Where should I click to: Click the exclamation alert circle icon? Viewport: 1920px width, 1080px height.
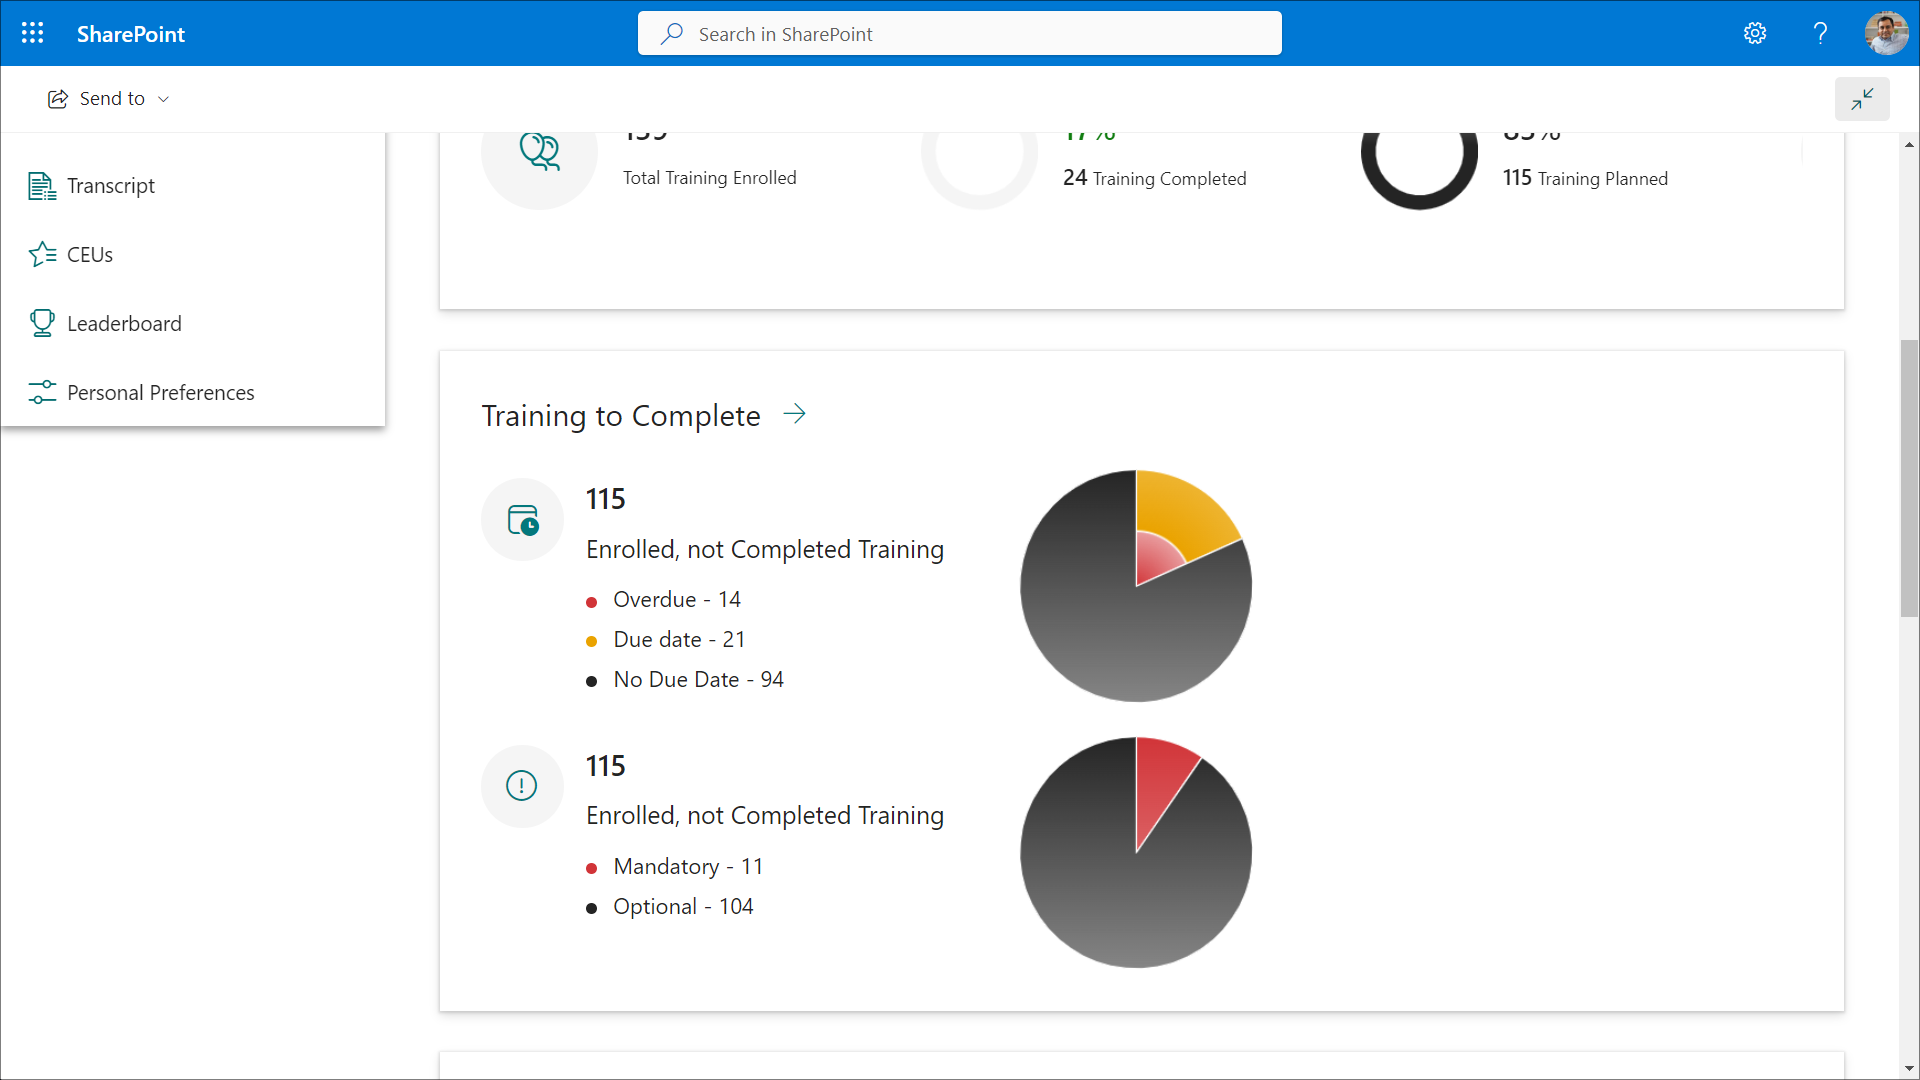[522, 786]
